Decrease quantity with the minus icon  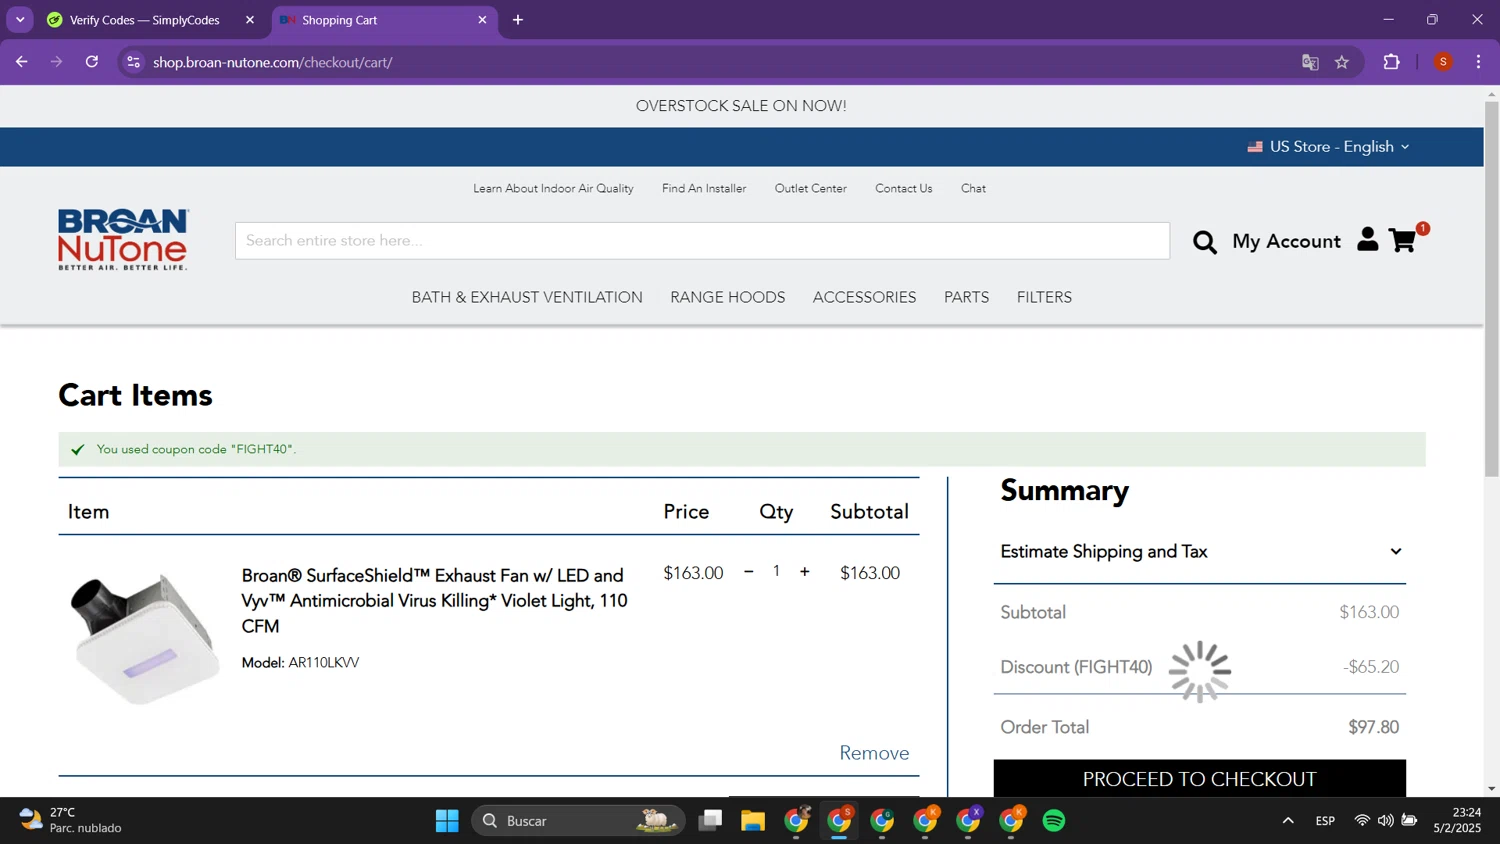click(748, 572)
